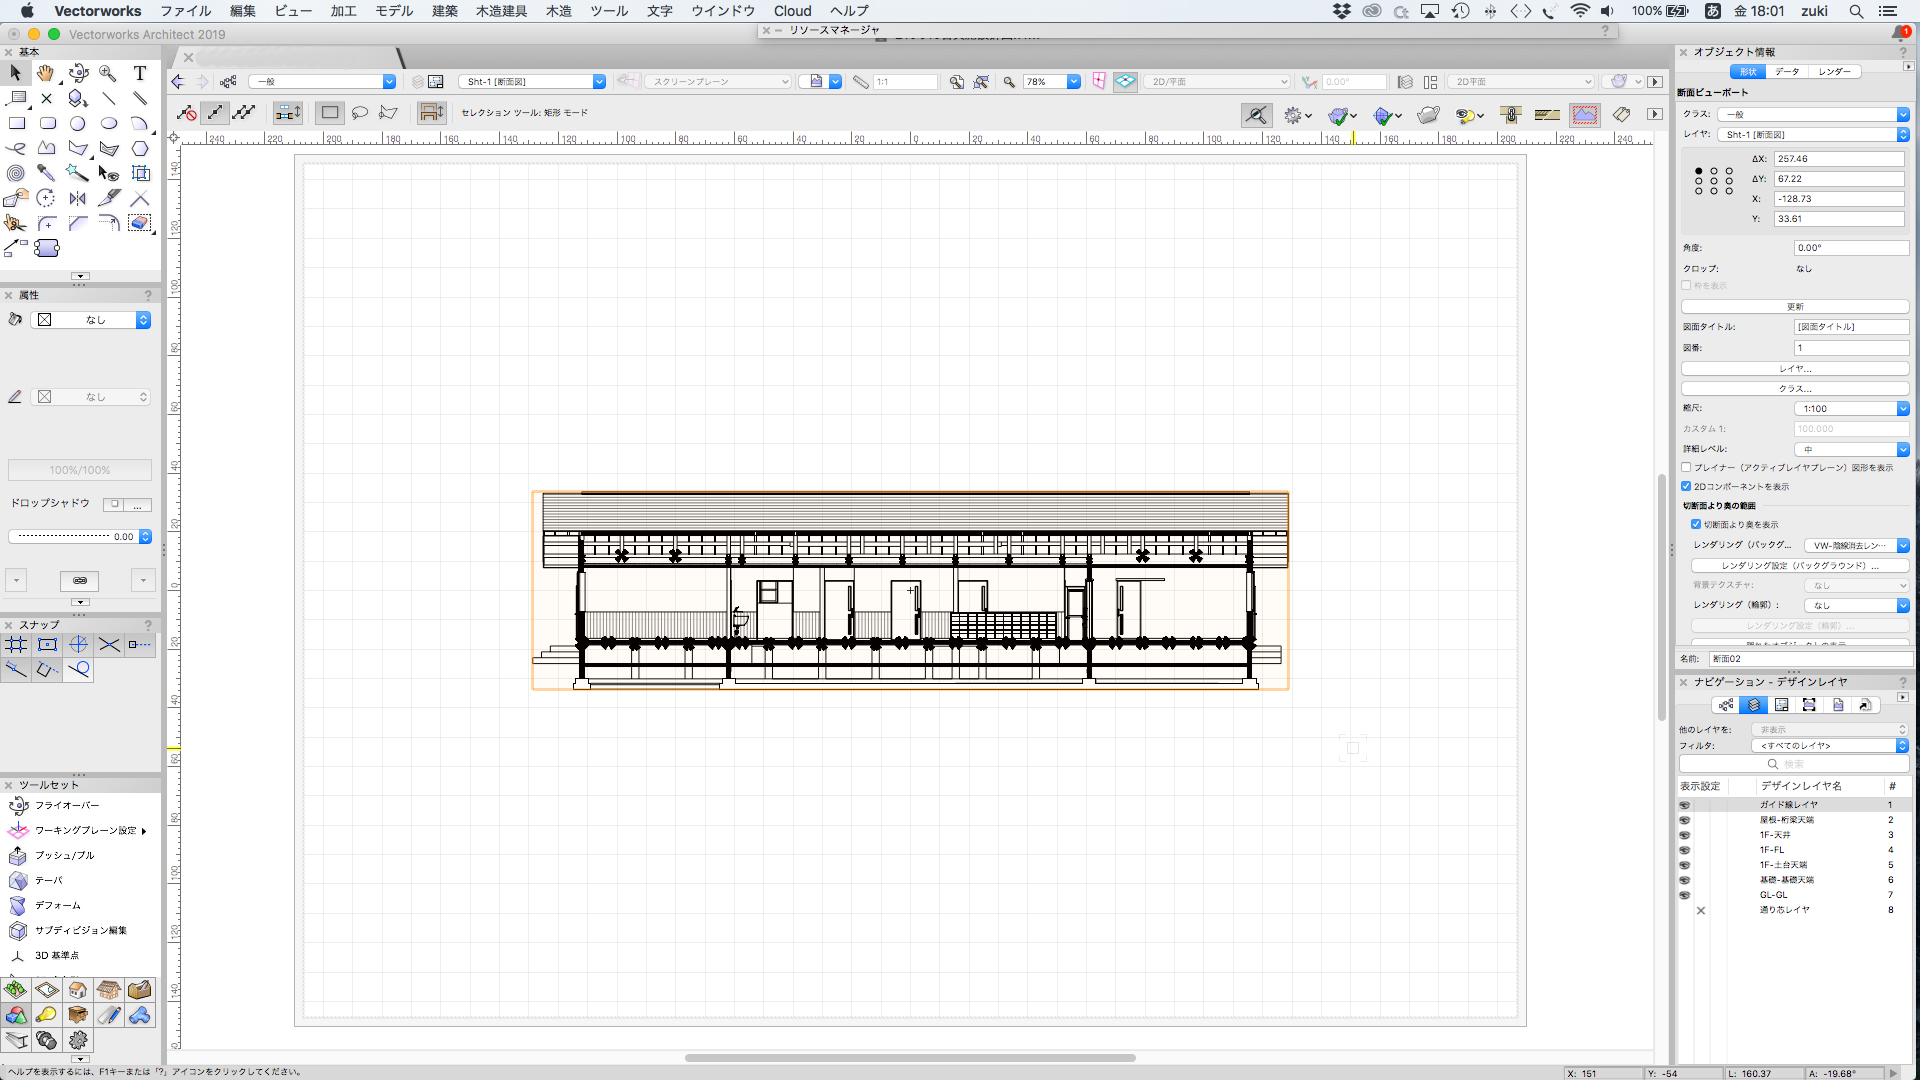
Task: Open the Sht-1 [断面図] layer dropdown in toolbar
Action: (x=532, y=82)
